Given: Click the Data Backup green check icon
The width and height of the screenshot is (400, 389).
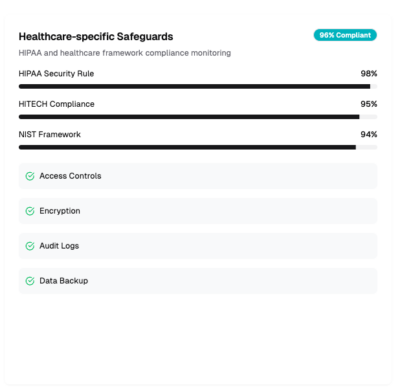Looking at the screenshot, I should pos(30,281).
